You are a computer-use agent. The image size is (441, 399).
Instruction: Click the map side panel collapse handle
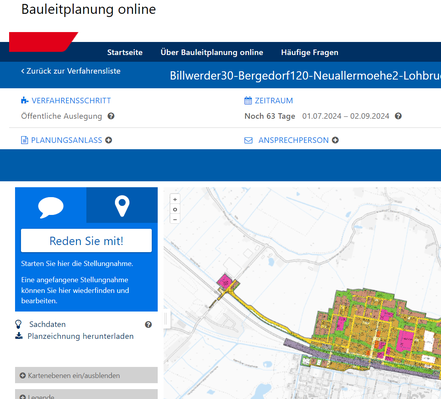coord(167,319)
